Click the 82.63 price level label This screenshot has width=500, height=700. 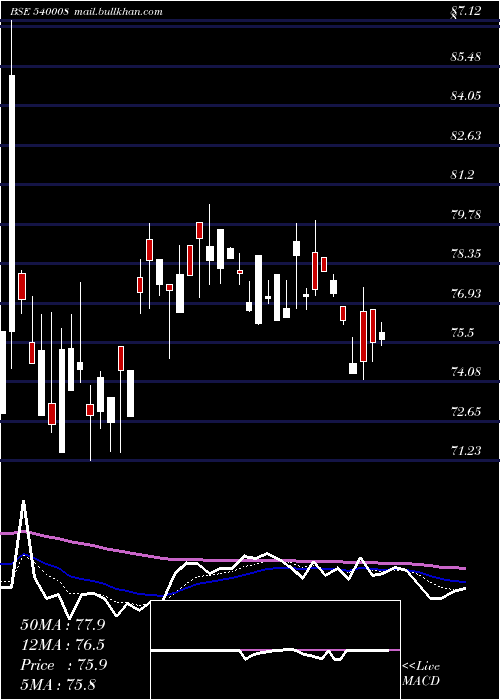(x=466, y=136)
